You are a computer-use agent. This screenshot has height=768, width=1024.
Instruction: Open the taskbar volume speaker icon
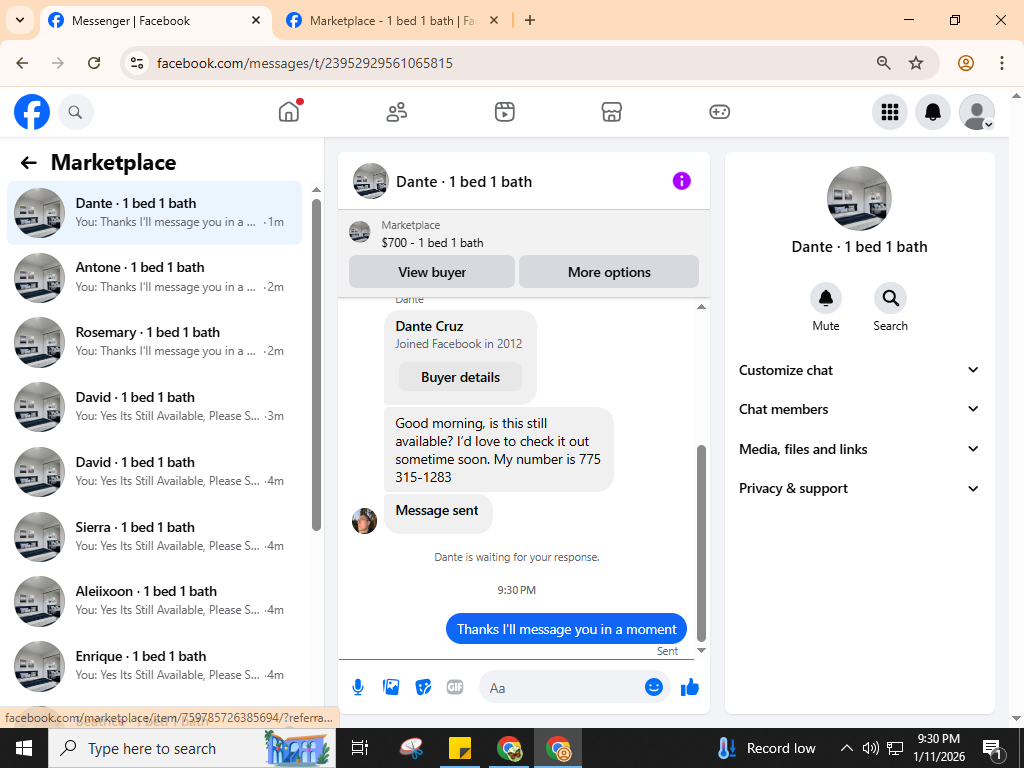pos(871,748)
